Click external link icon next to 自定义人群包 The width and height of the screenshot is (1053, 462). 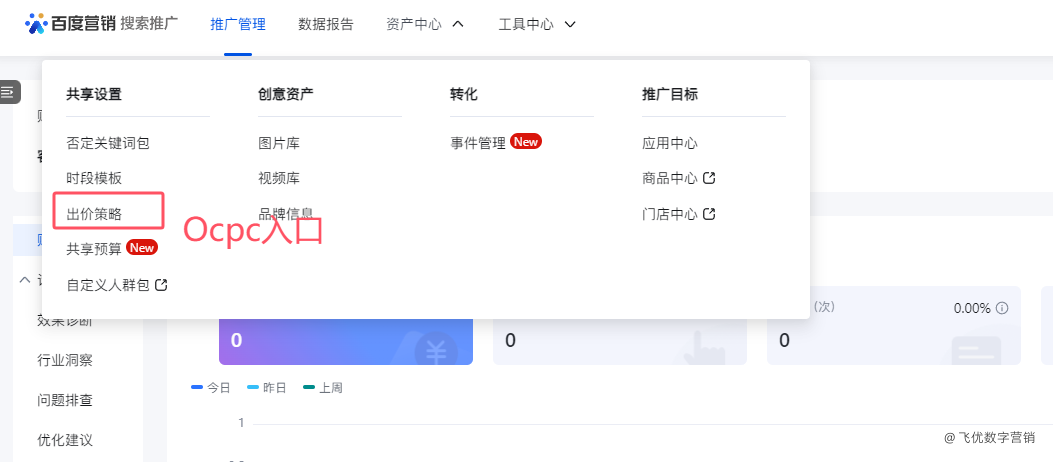[x=161, y=285]
